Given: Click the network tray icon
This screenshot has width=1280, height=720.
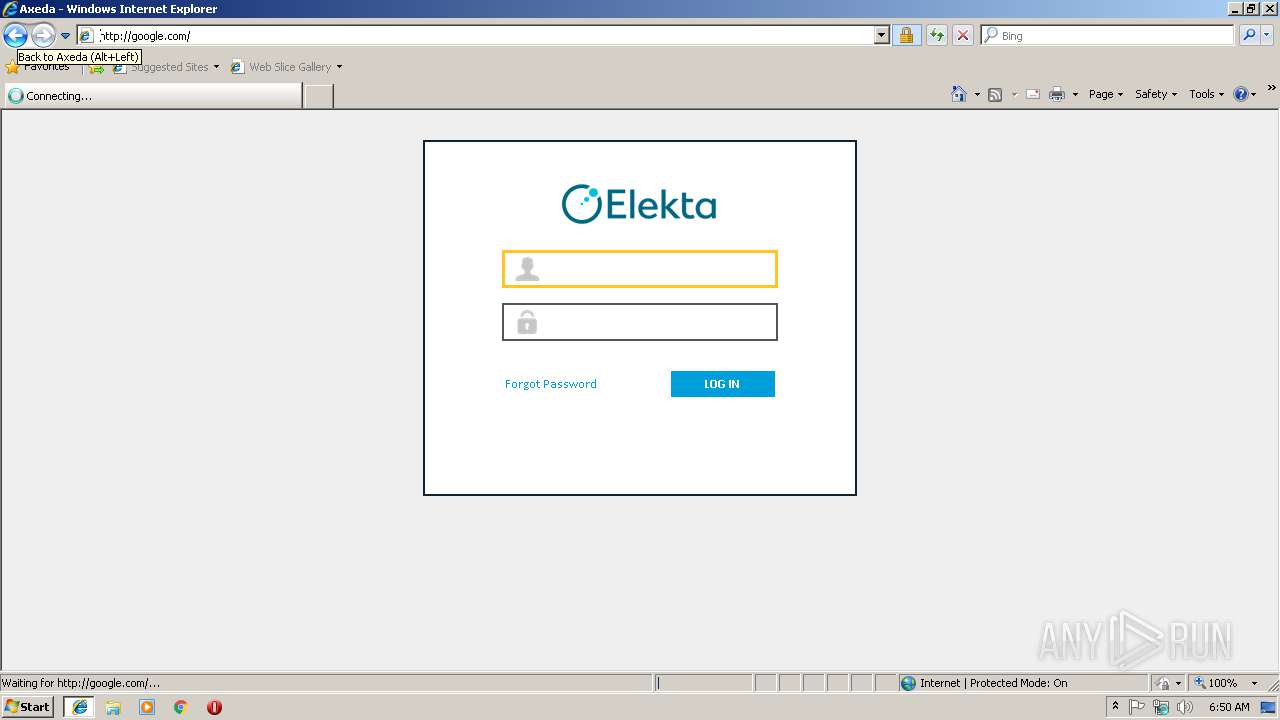Looking at the screenshot, I should click(1161, 707).
